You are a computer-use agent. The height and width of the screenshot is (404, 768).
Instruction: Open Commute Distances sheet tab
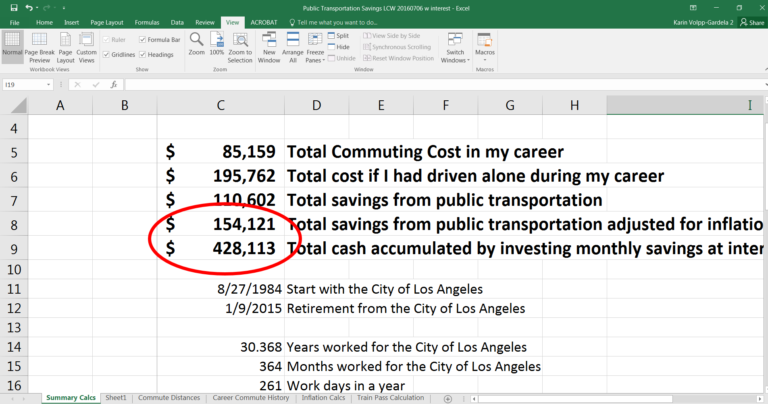pos(169,398)
